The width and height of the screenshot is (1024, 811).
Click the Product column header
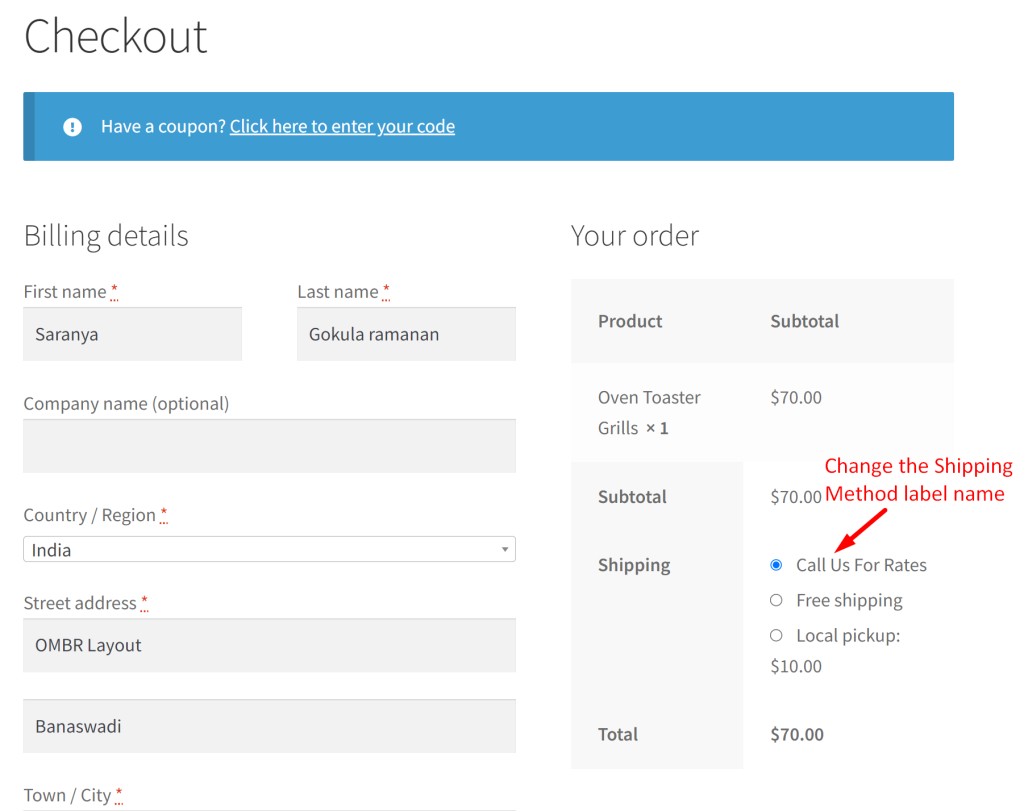click(x=630, y=321)
